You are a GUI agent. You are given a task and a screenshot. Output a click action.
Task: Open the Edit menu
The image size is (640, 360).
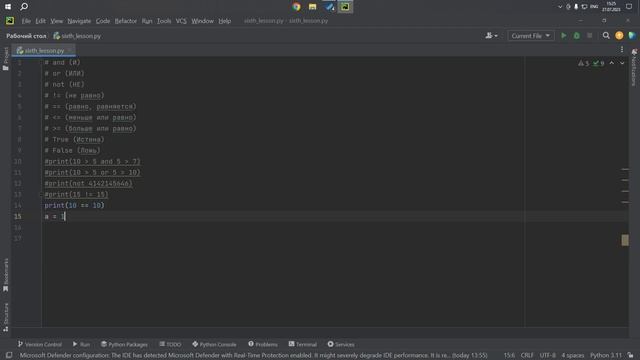(40, 21)
